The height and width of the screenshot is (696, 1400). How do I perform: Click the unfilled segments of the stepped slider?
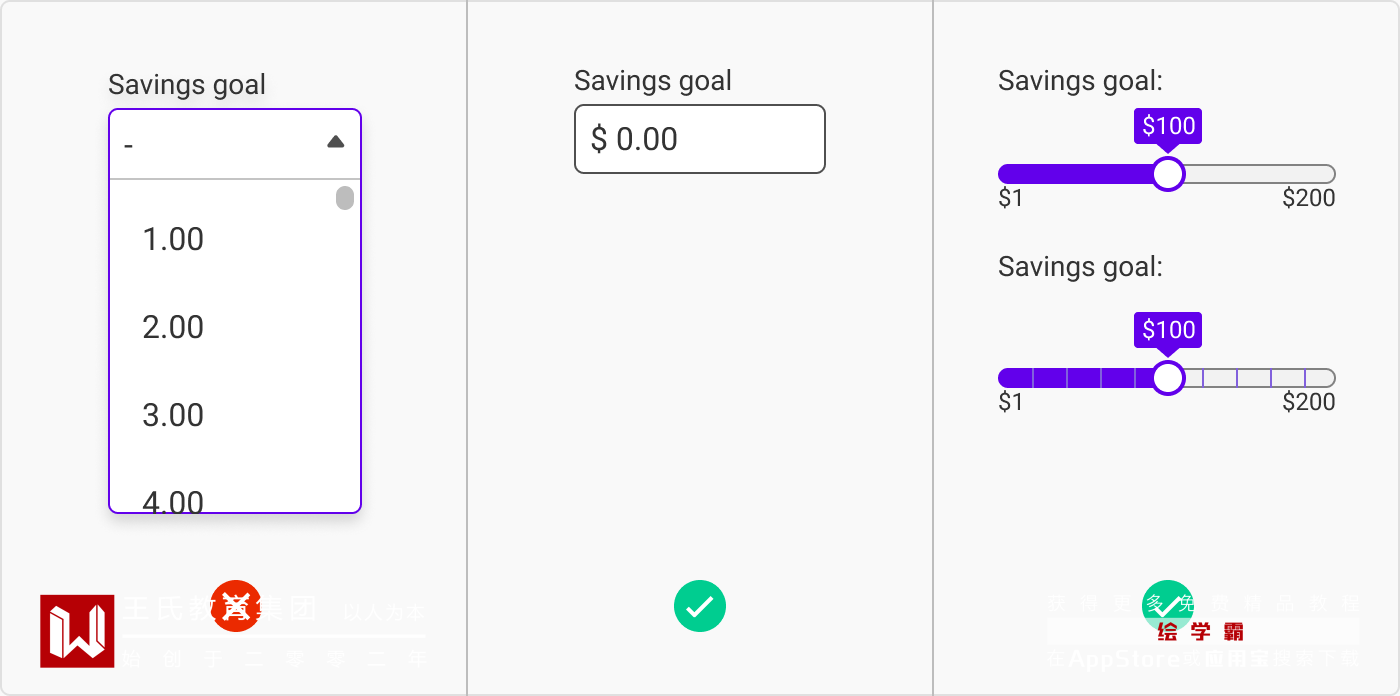tap(1260, 378)
